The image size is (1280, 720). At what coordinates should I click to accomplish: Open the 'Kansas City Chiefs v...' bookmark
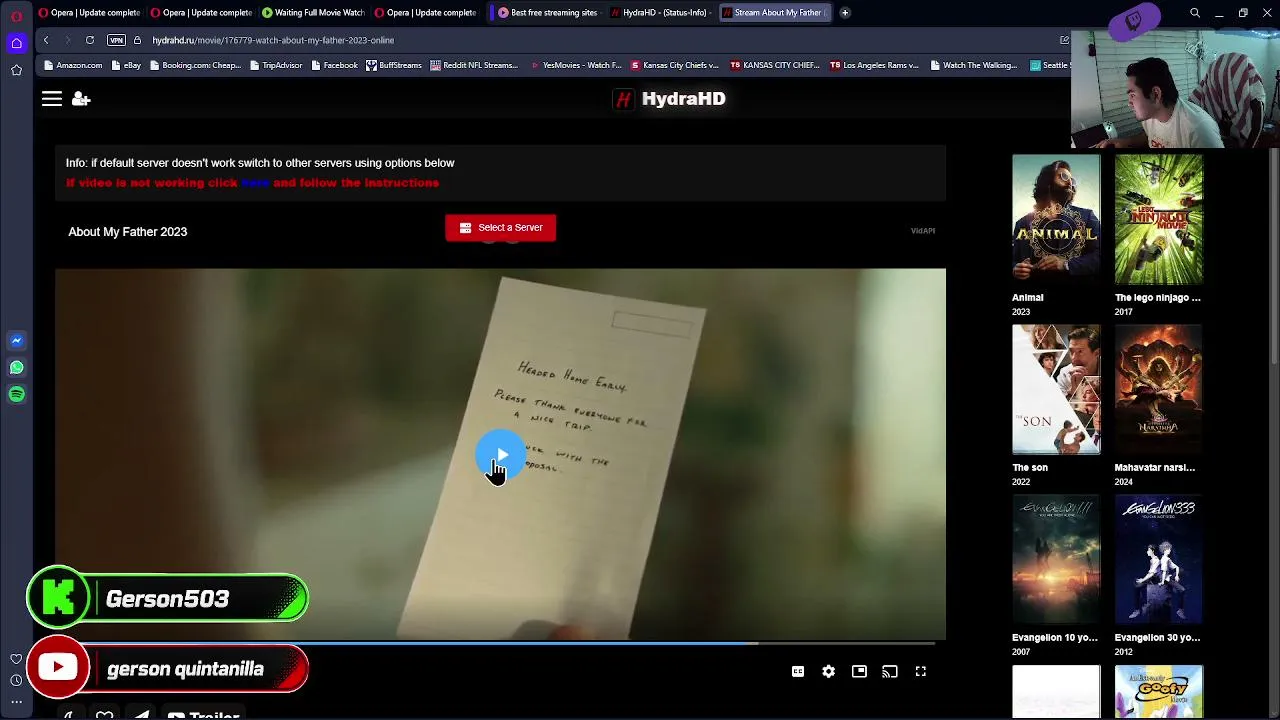click(675, 66)
